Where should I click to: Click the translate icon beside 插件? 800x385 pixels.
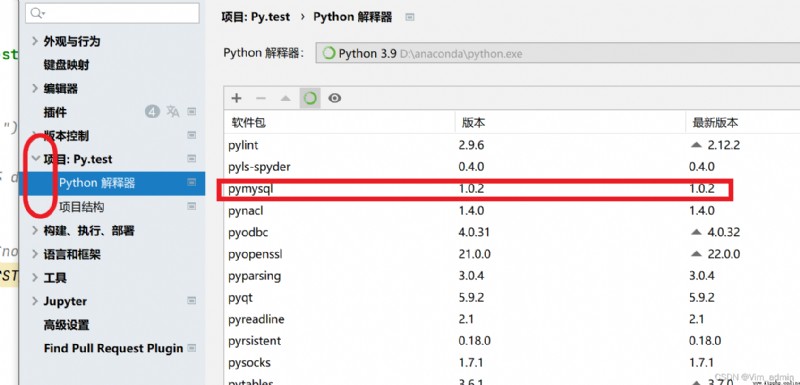(x=173, y=112)
